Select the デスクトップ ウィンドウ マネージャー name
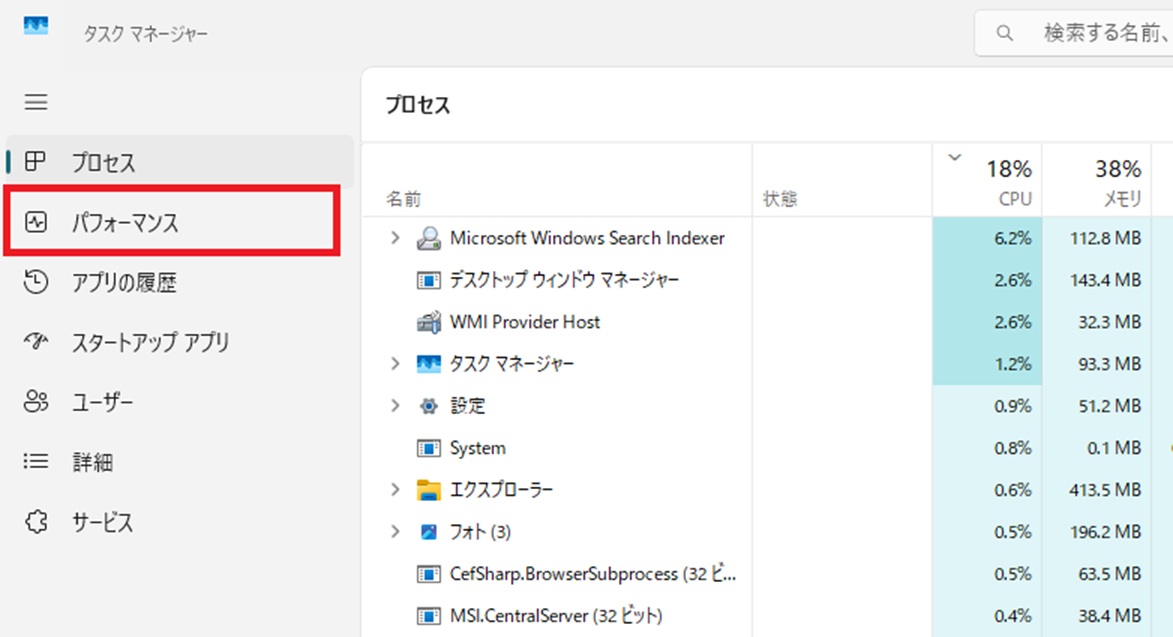Image resolution: width=1173 pixels, height=637 pixels. 565,280
